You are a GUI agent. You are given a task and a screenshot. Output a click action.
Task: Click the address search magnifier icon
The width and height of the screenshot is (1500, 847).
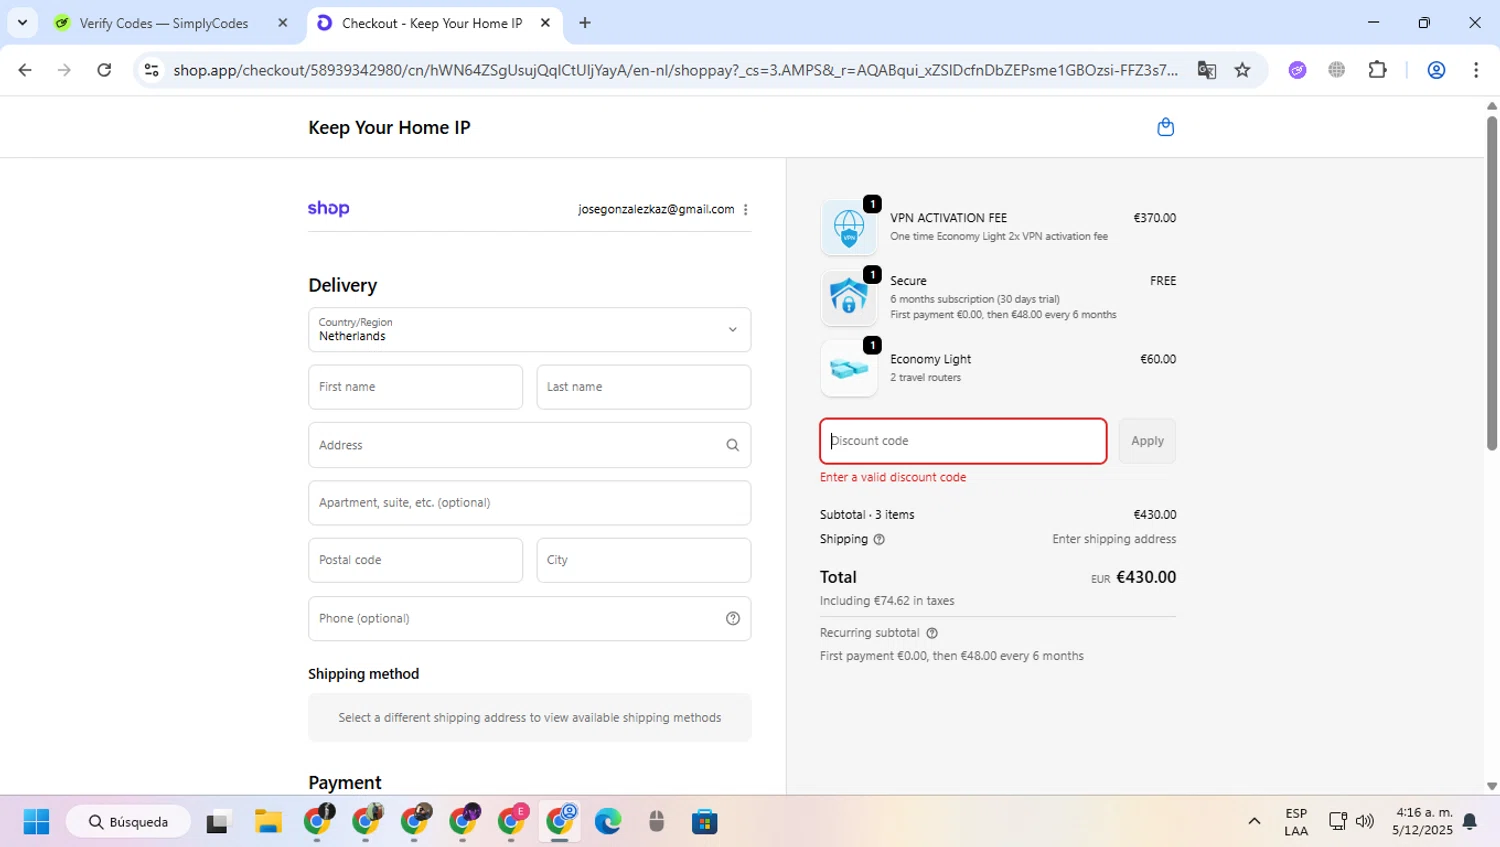[733, 446]
